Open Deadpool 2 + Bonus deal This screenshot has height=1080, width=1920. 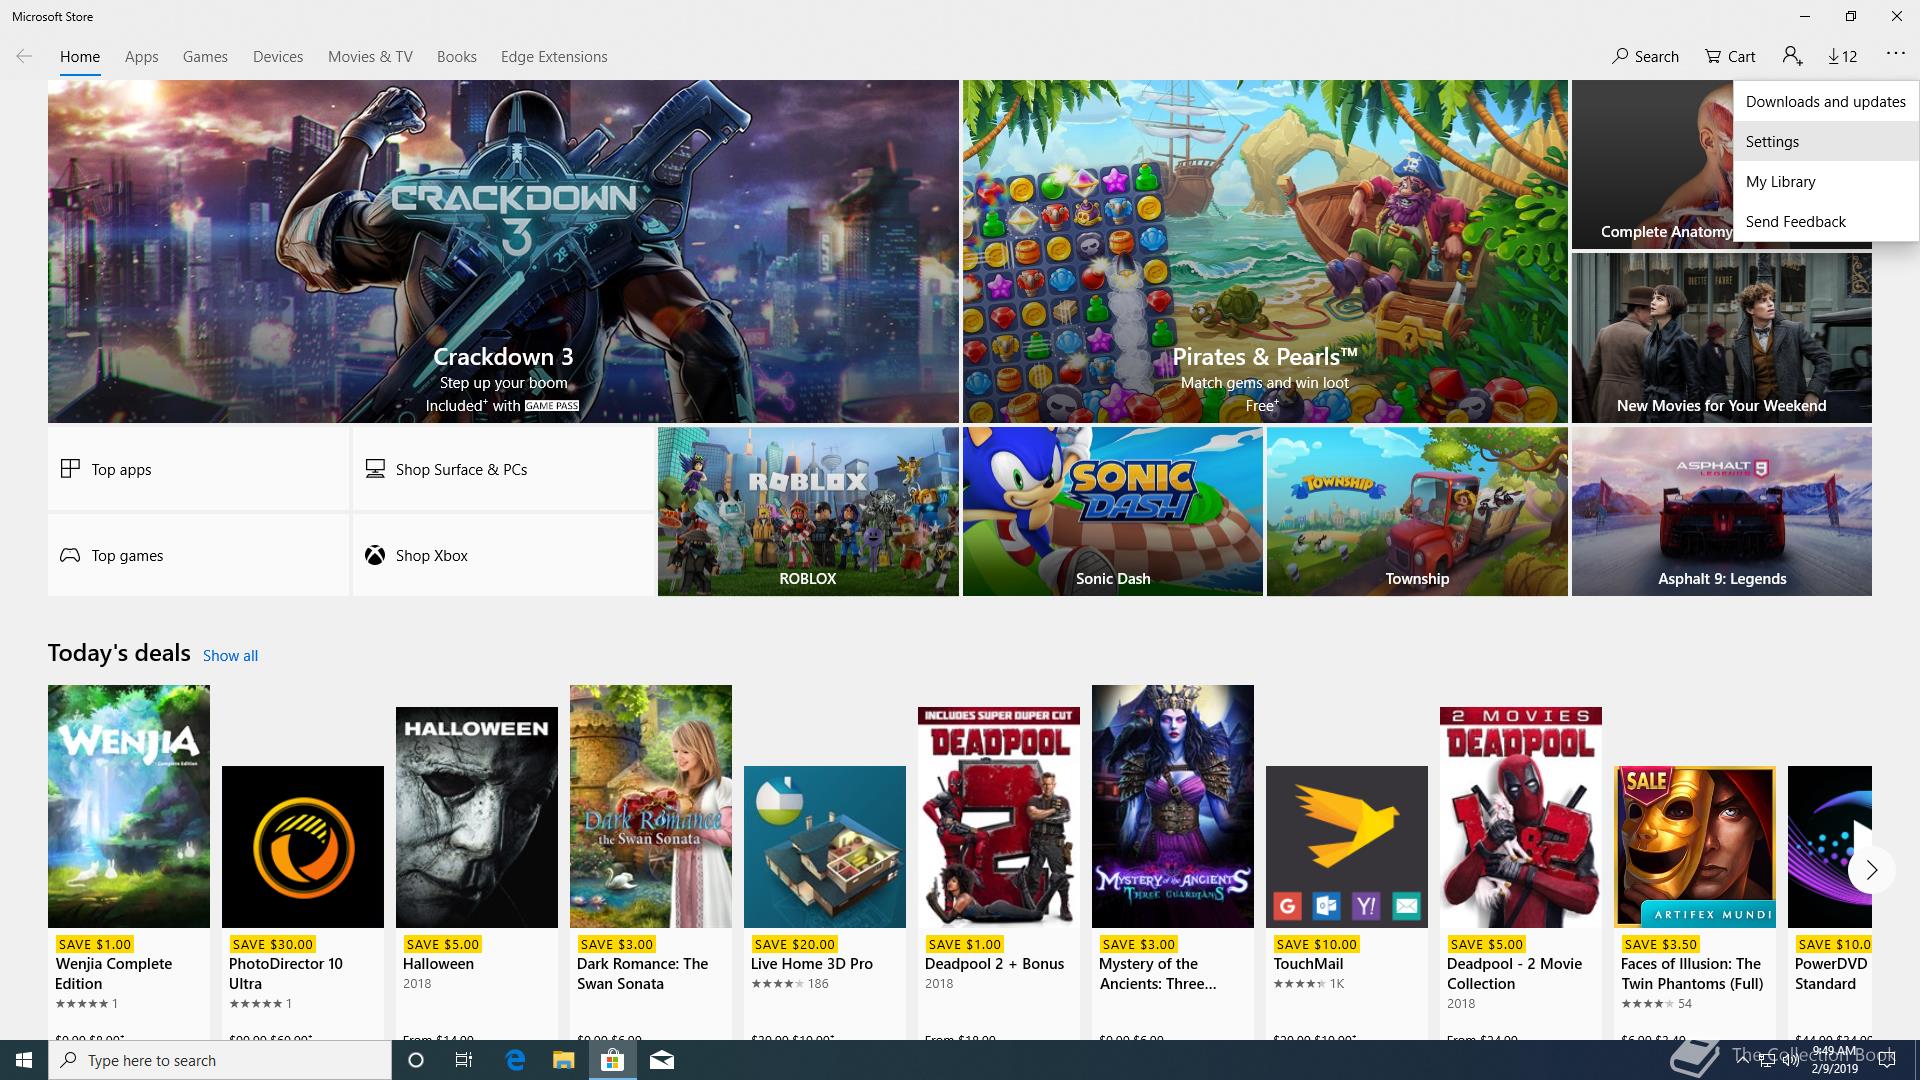(999, 872)
